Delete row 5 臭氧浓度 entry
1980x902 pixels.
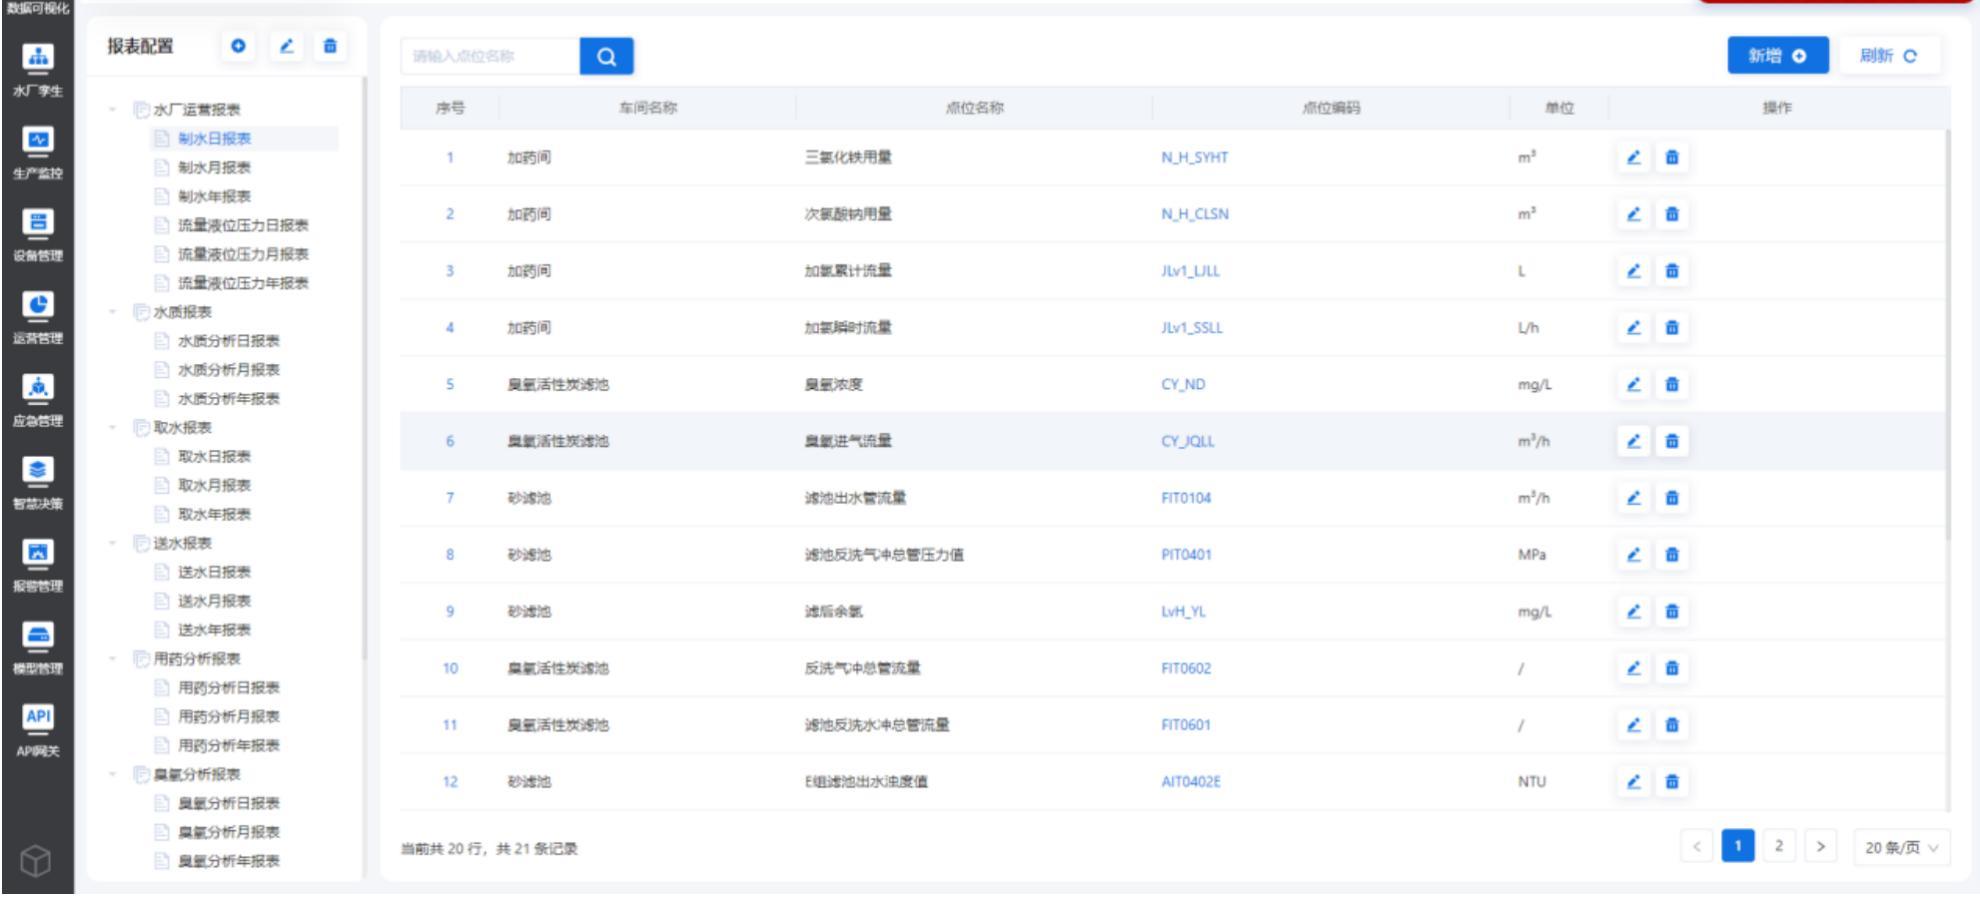click(x=1672, y=385)
